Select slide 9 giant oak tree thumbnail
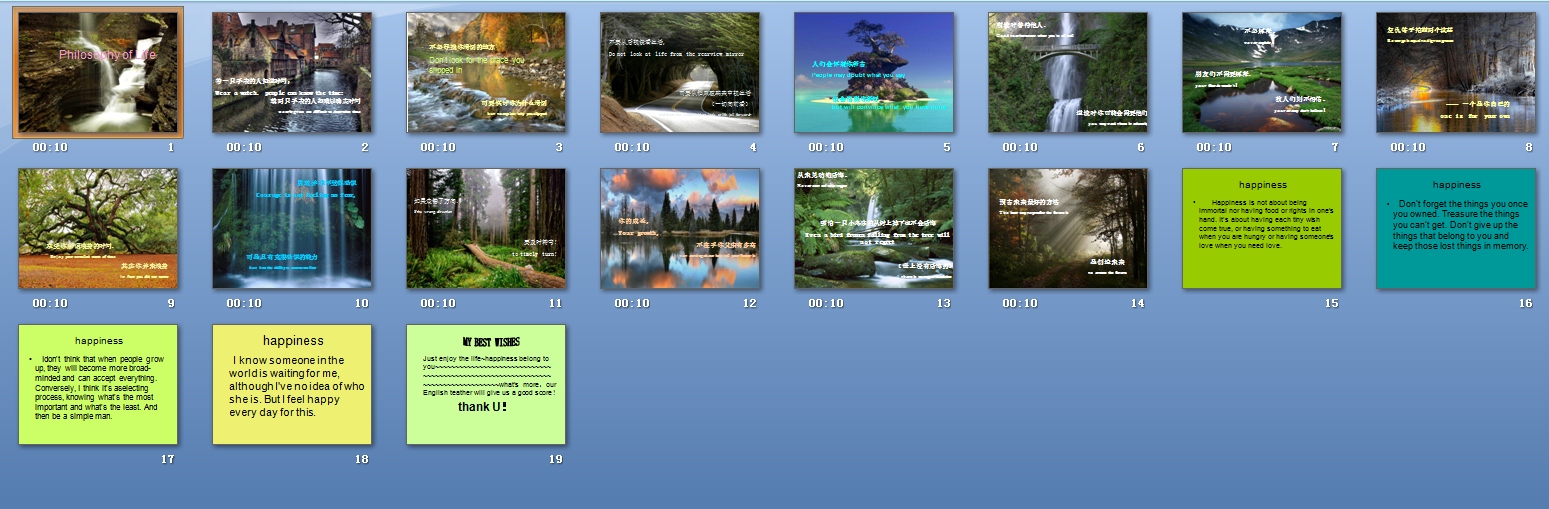Viewport: 1549px width, 509px height. click(98, 228)
